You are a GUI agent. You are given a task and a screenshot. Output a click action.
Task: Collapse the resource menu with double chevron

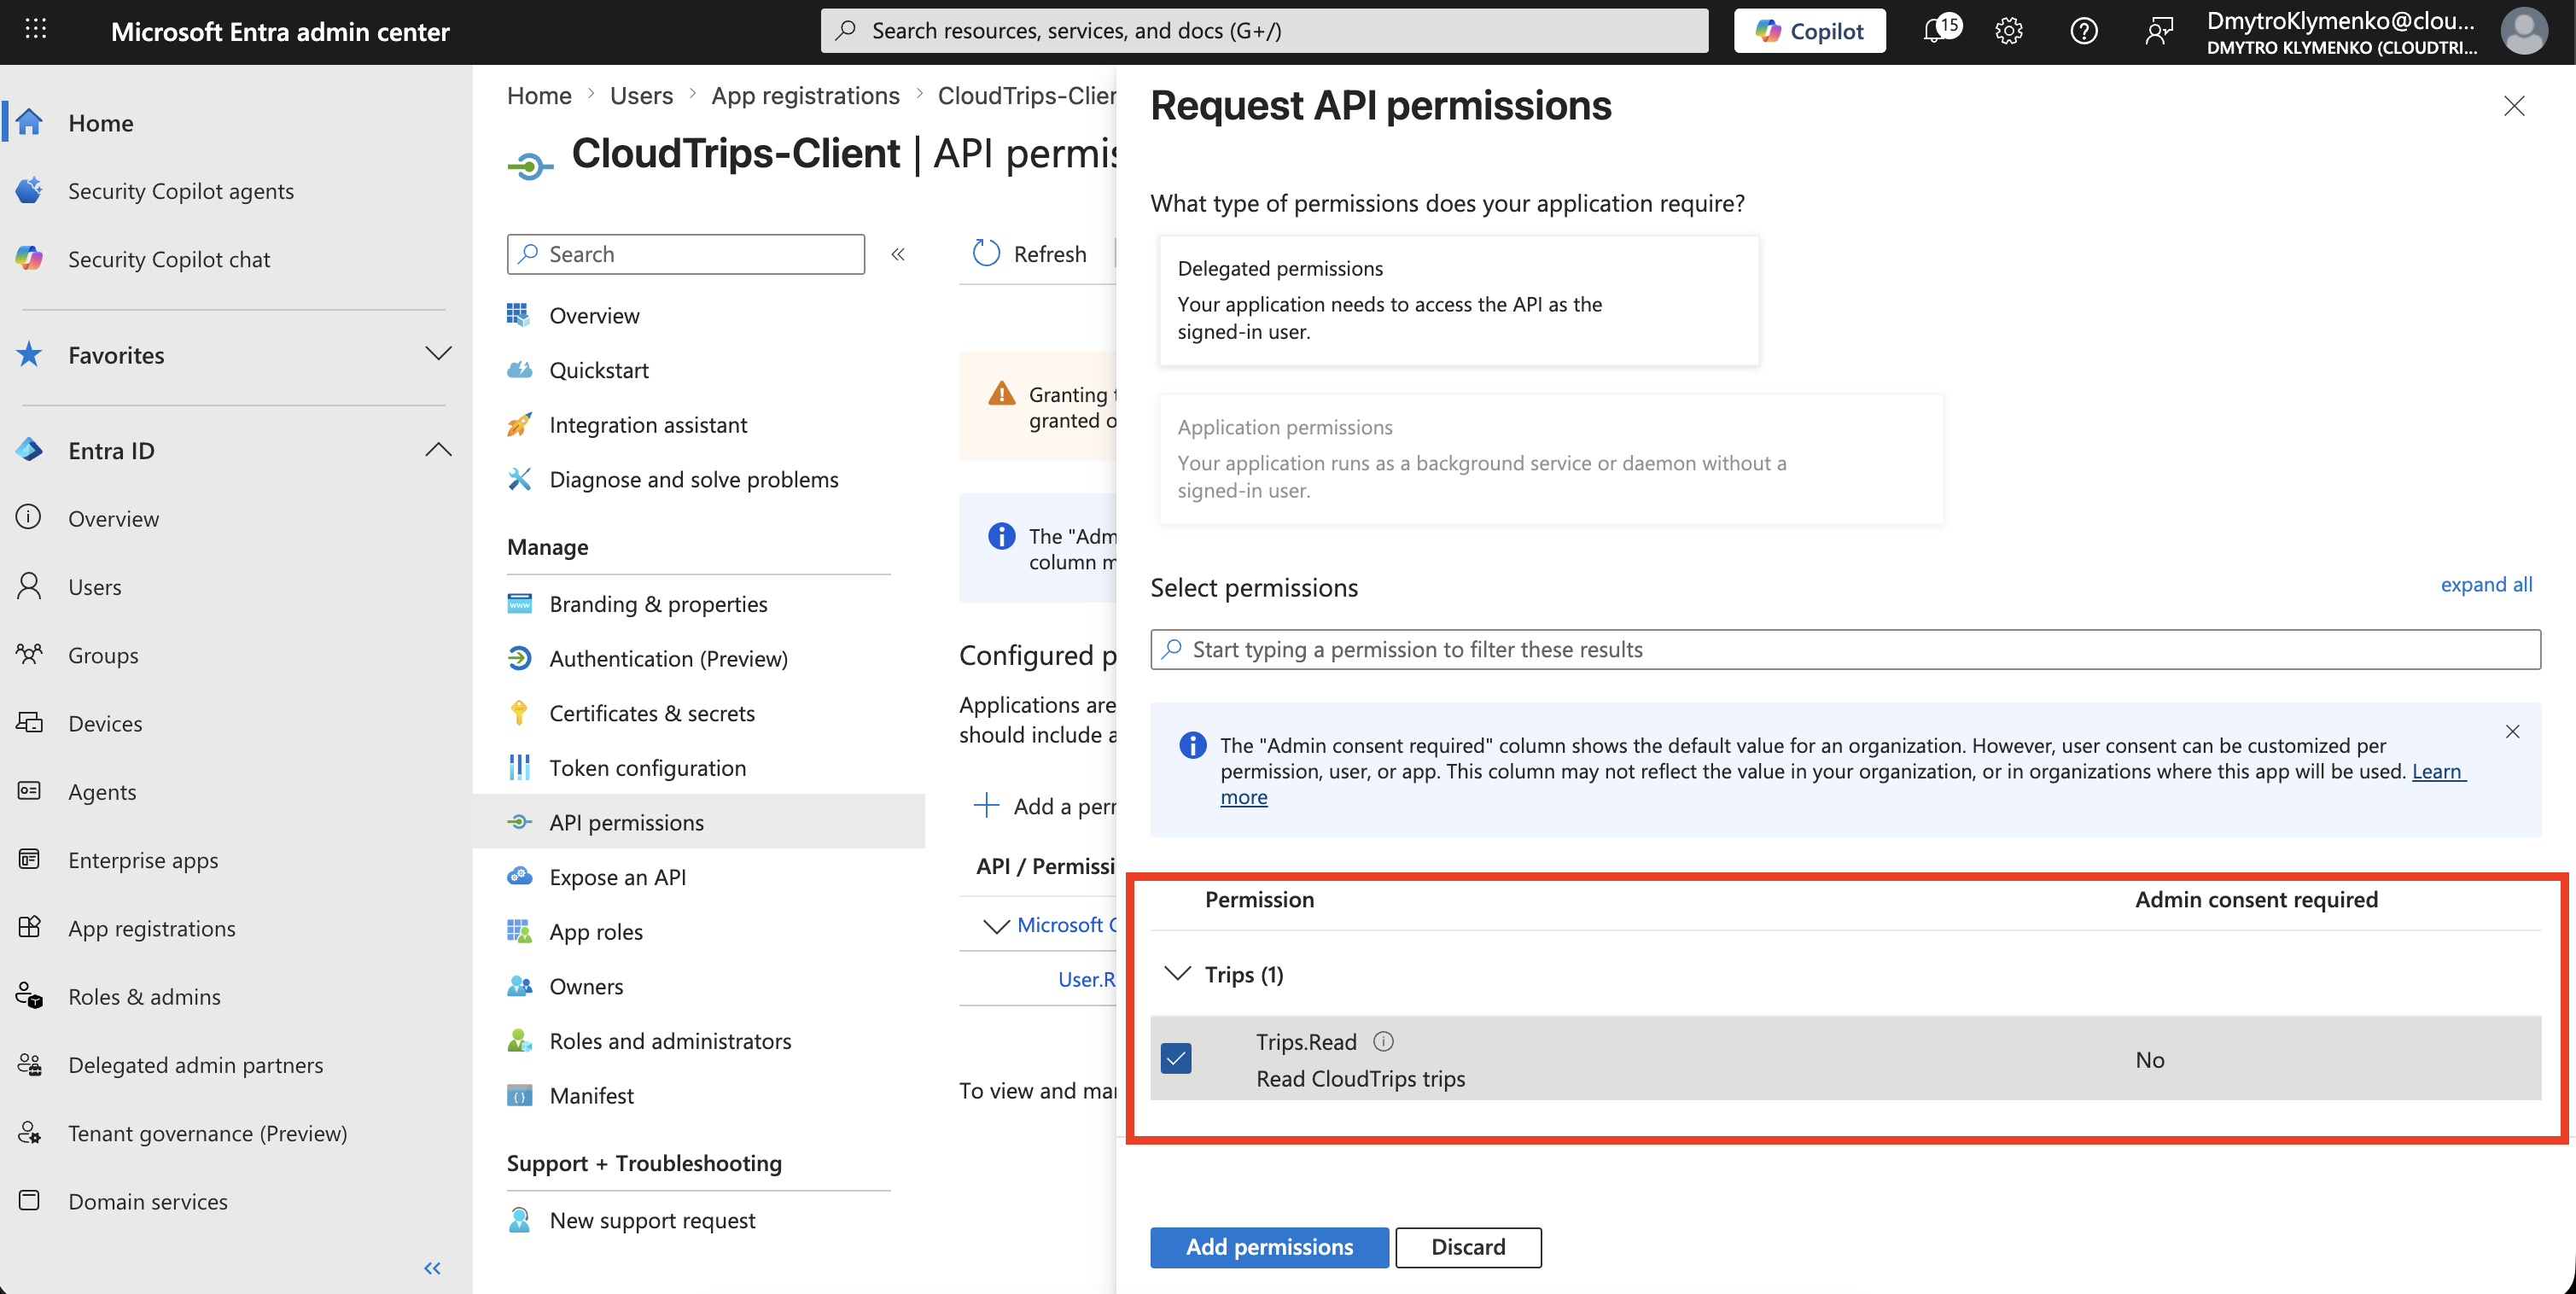click(x=898, y=254)
